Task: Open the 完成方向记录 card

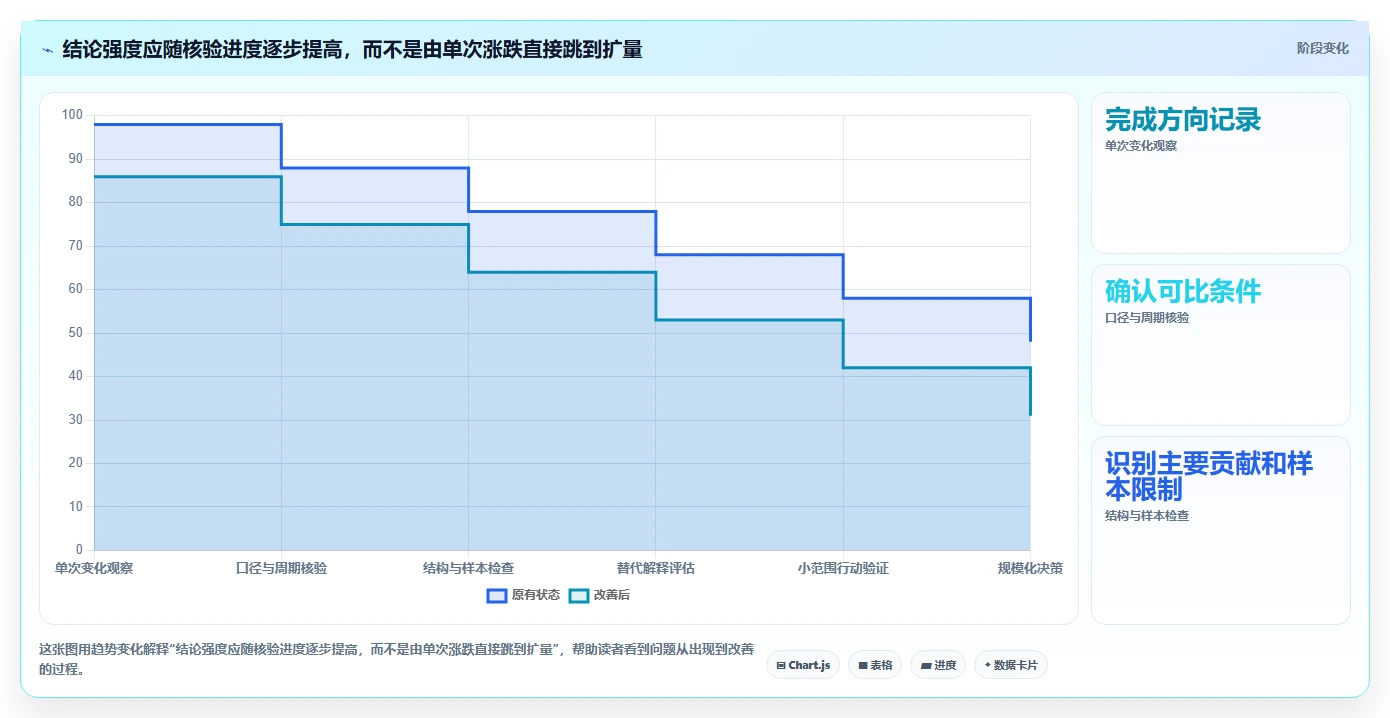Action: pos(1220,173)
